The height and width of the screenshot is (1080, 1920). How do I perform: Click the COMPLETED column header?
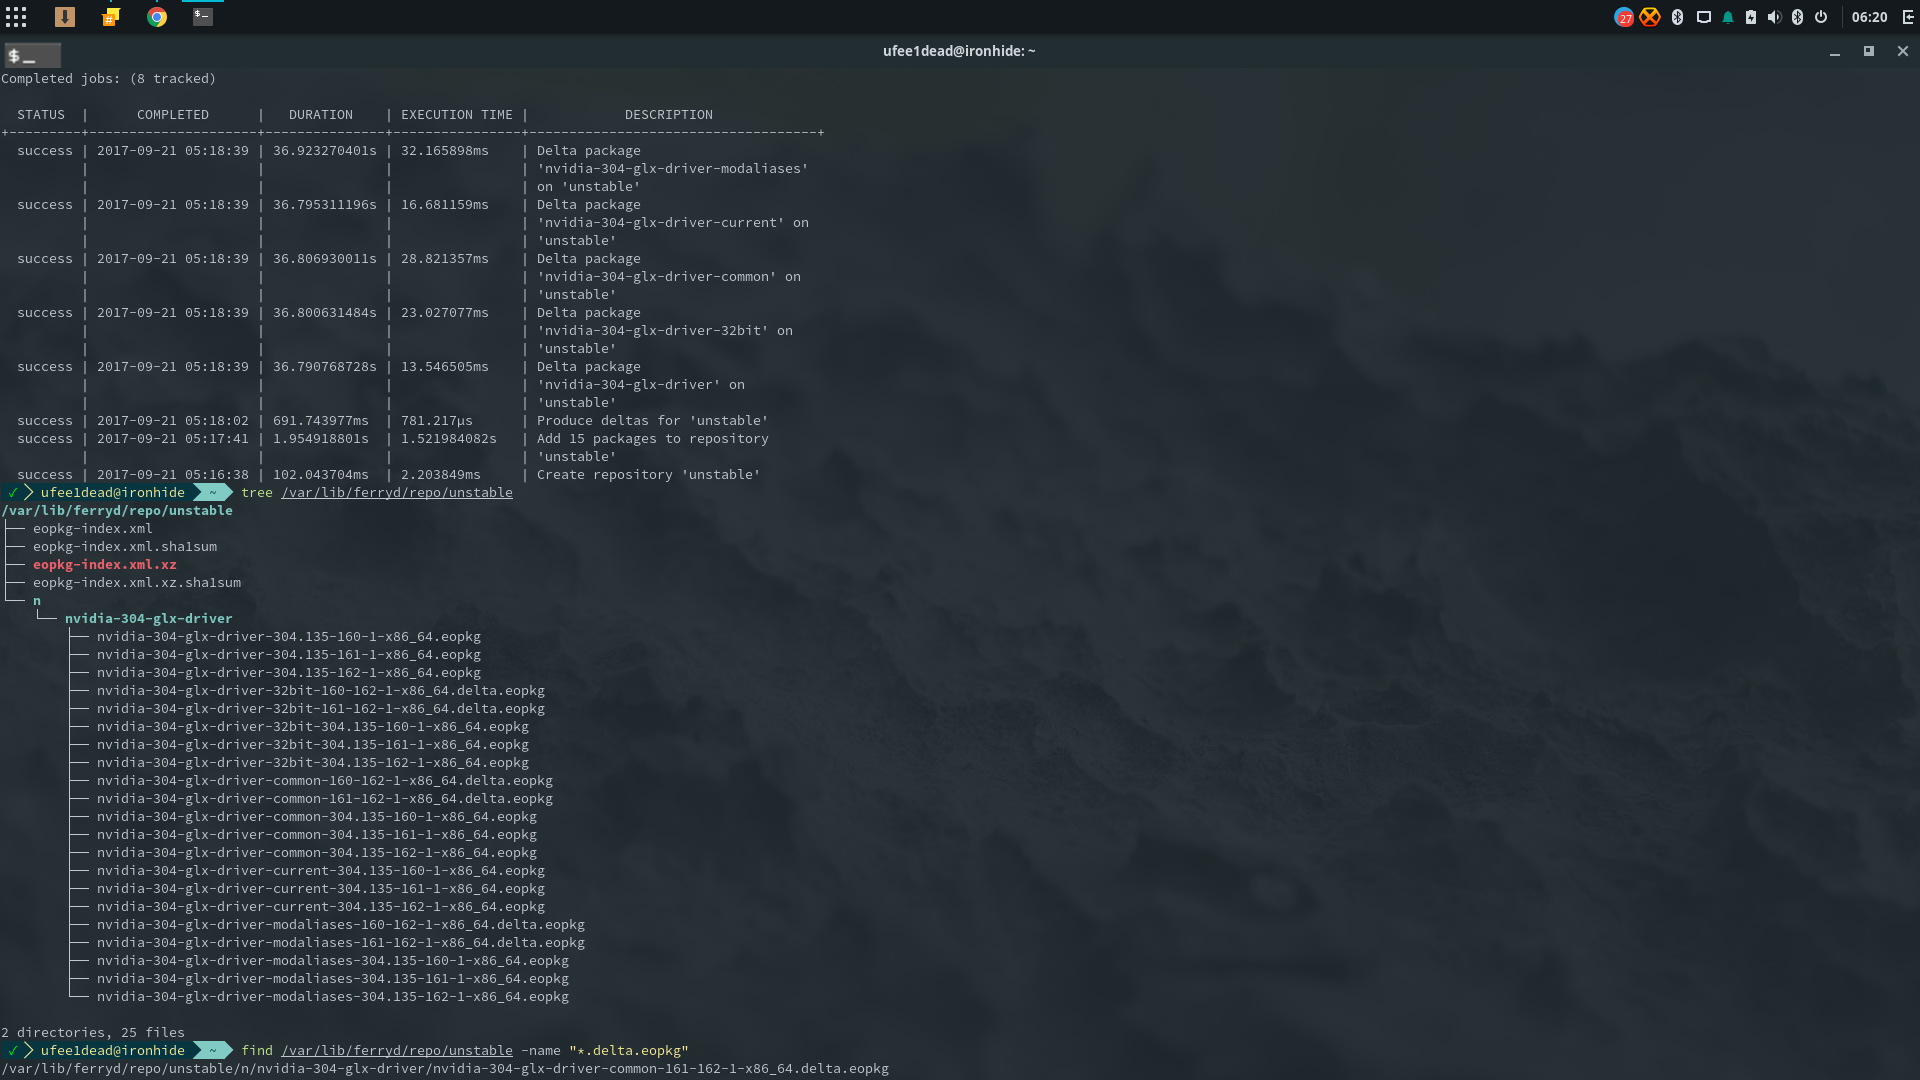tap(173, 115)
